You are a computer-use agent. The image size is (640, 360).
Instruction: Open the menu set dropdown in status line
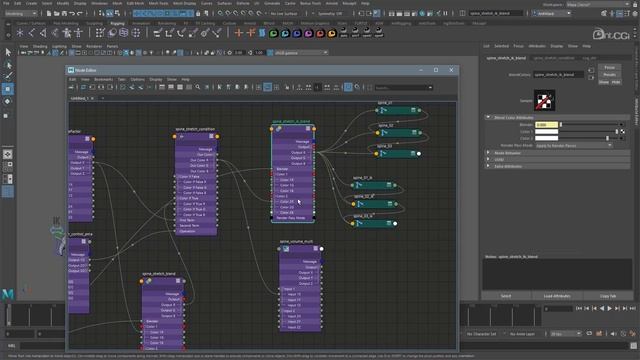pos(20,13)
